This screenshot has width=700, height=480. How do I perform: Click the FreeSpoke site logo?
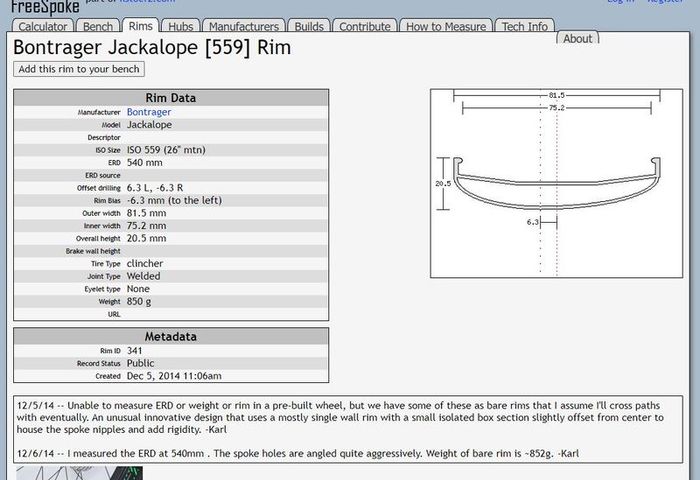click(x=45, y=6)
